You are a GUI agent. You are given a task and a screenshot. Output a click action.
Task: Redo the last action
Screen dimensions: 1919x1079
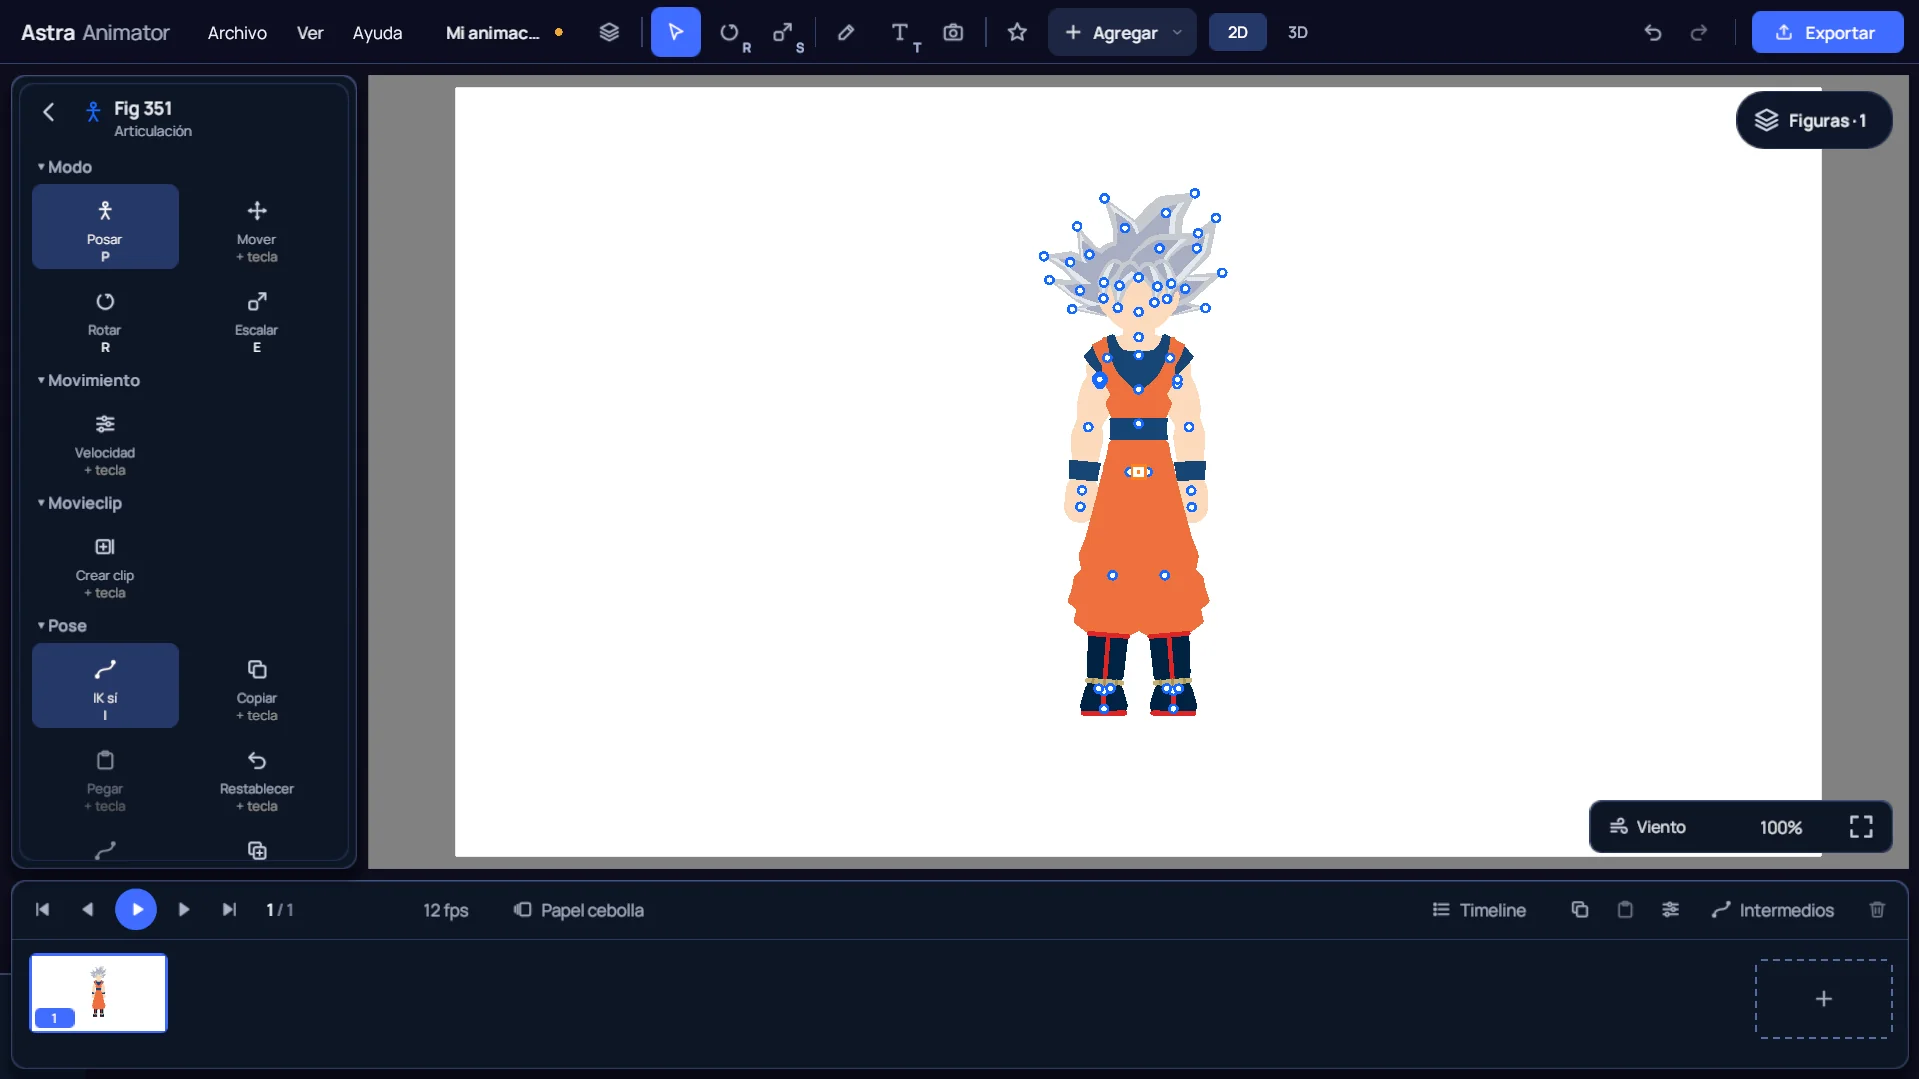coord(1699,33)
